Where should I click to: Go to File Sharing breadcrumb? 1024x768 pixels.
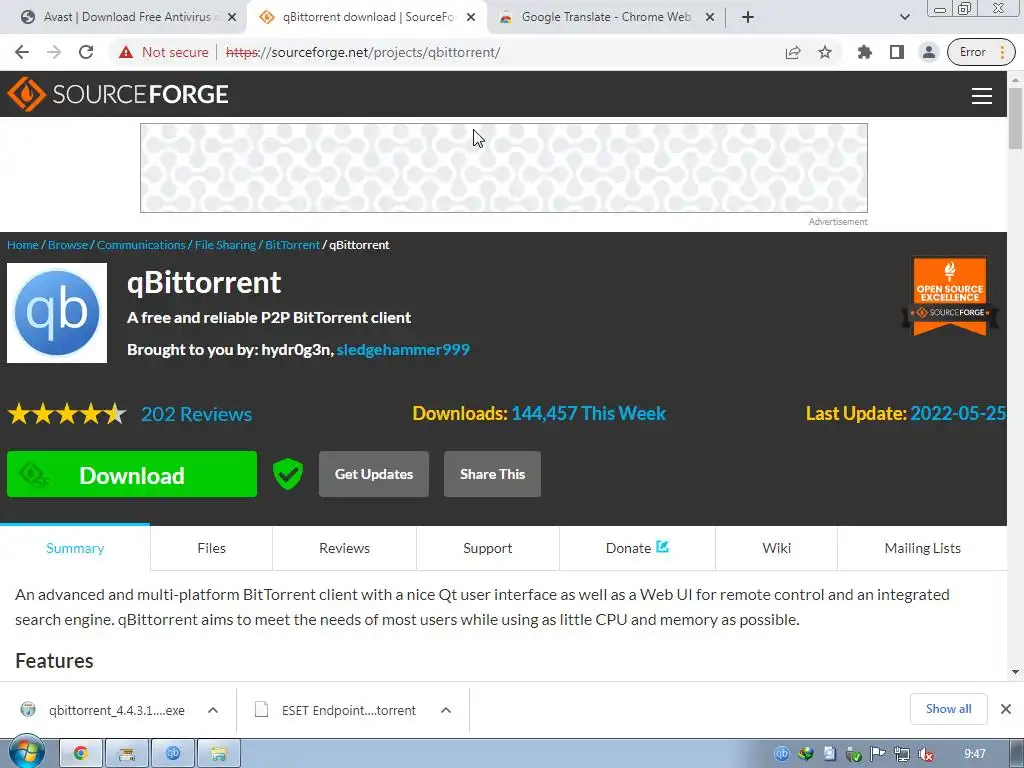(x=225, y=245)
